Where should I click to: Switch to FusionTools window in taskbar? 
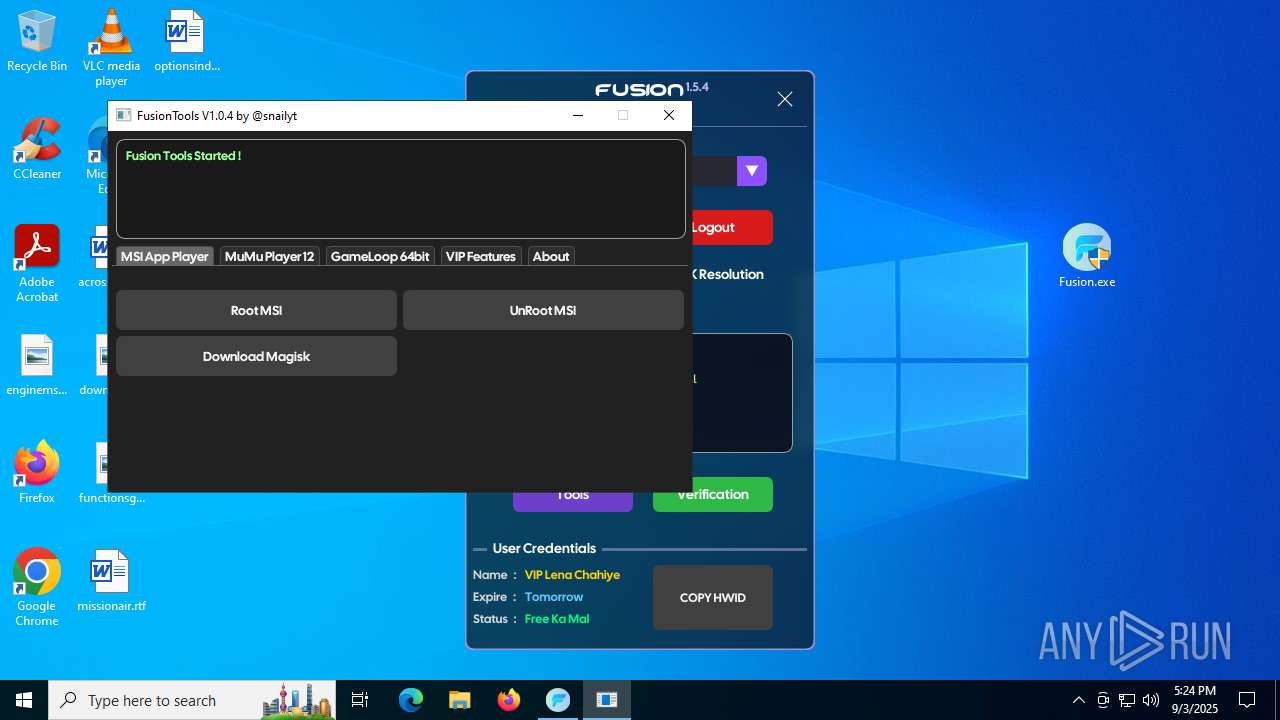click(x=606, y=700)
